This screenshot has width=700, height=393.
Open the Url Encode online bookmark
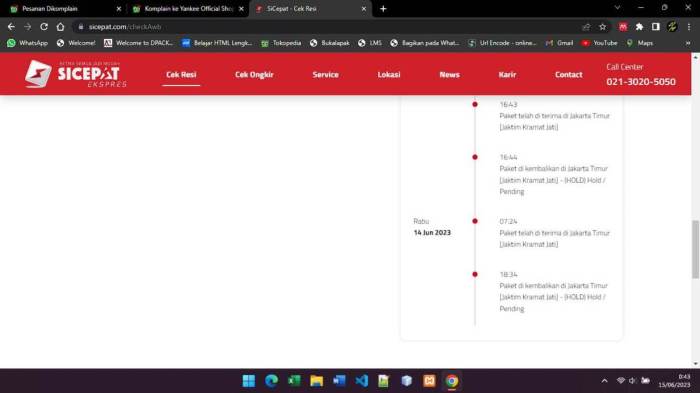(503, 43)
